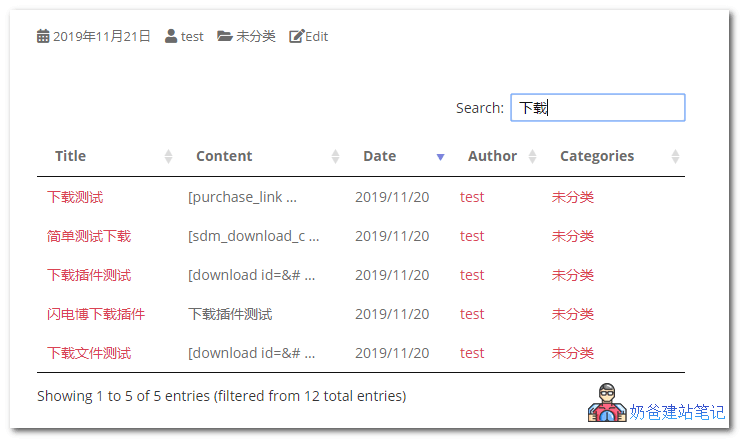Open 未分类 category in 下载插件测试 row
740x439 pixels.
[x=572, y=275]
